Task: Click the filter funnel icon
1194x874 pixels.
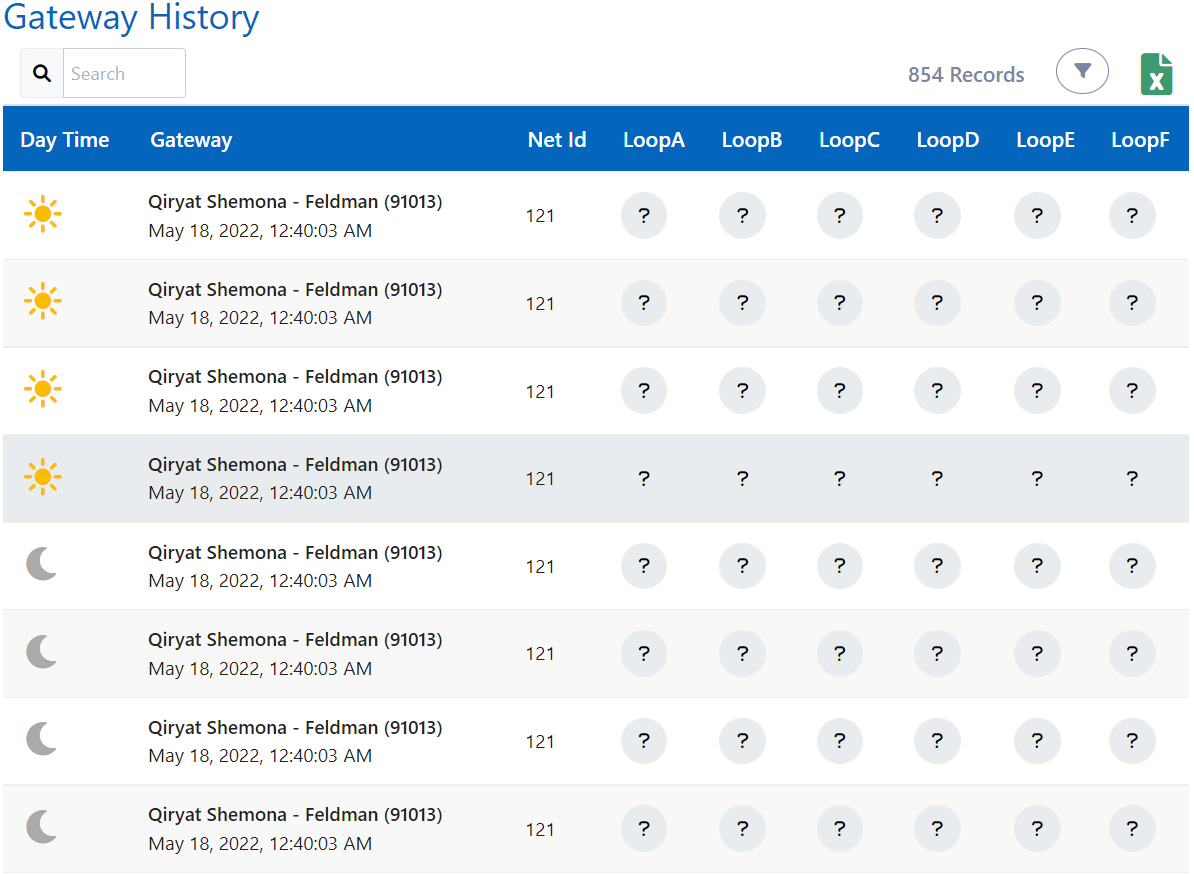Action: click(1082, 70)
